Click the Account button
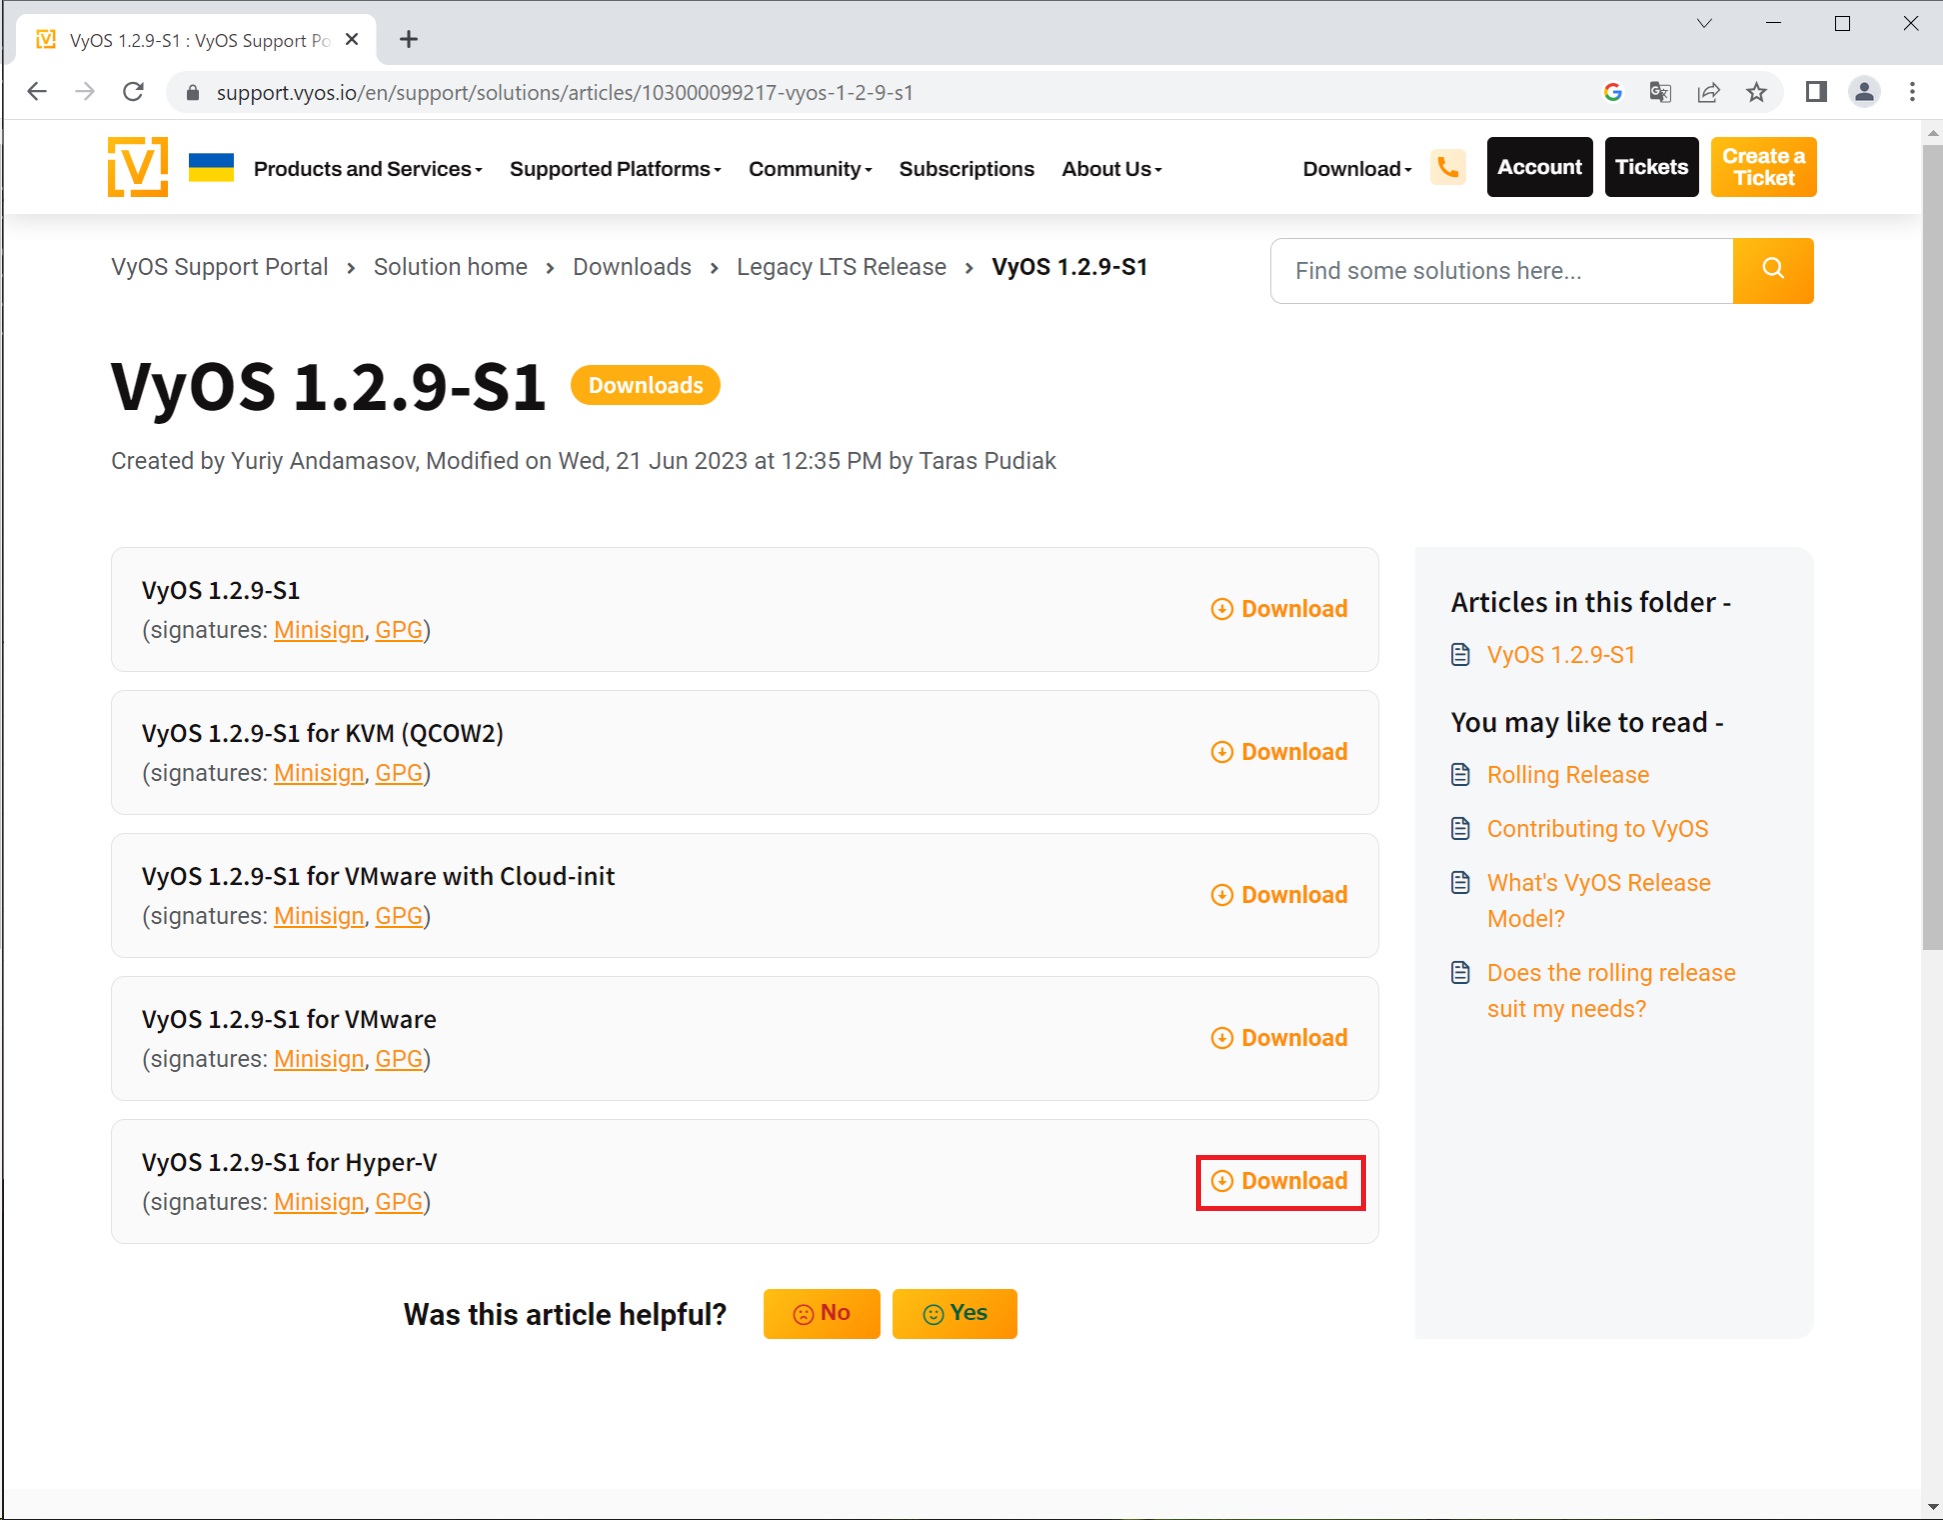 (x=1539, y=167)
